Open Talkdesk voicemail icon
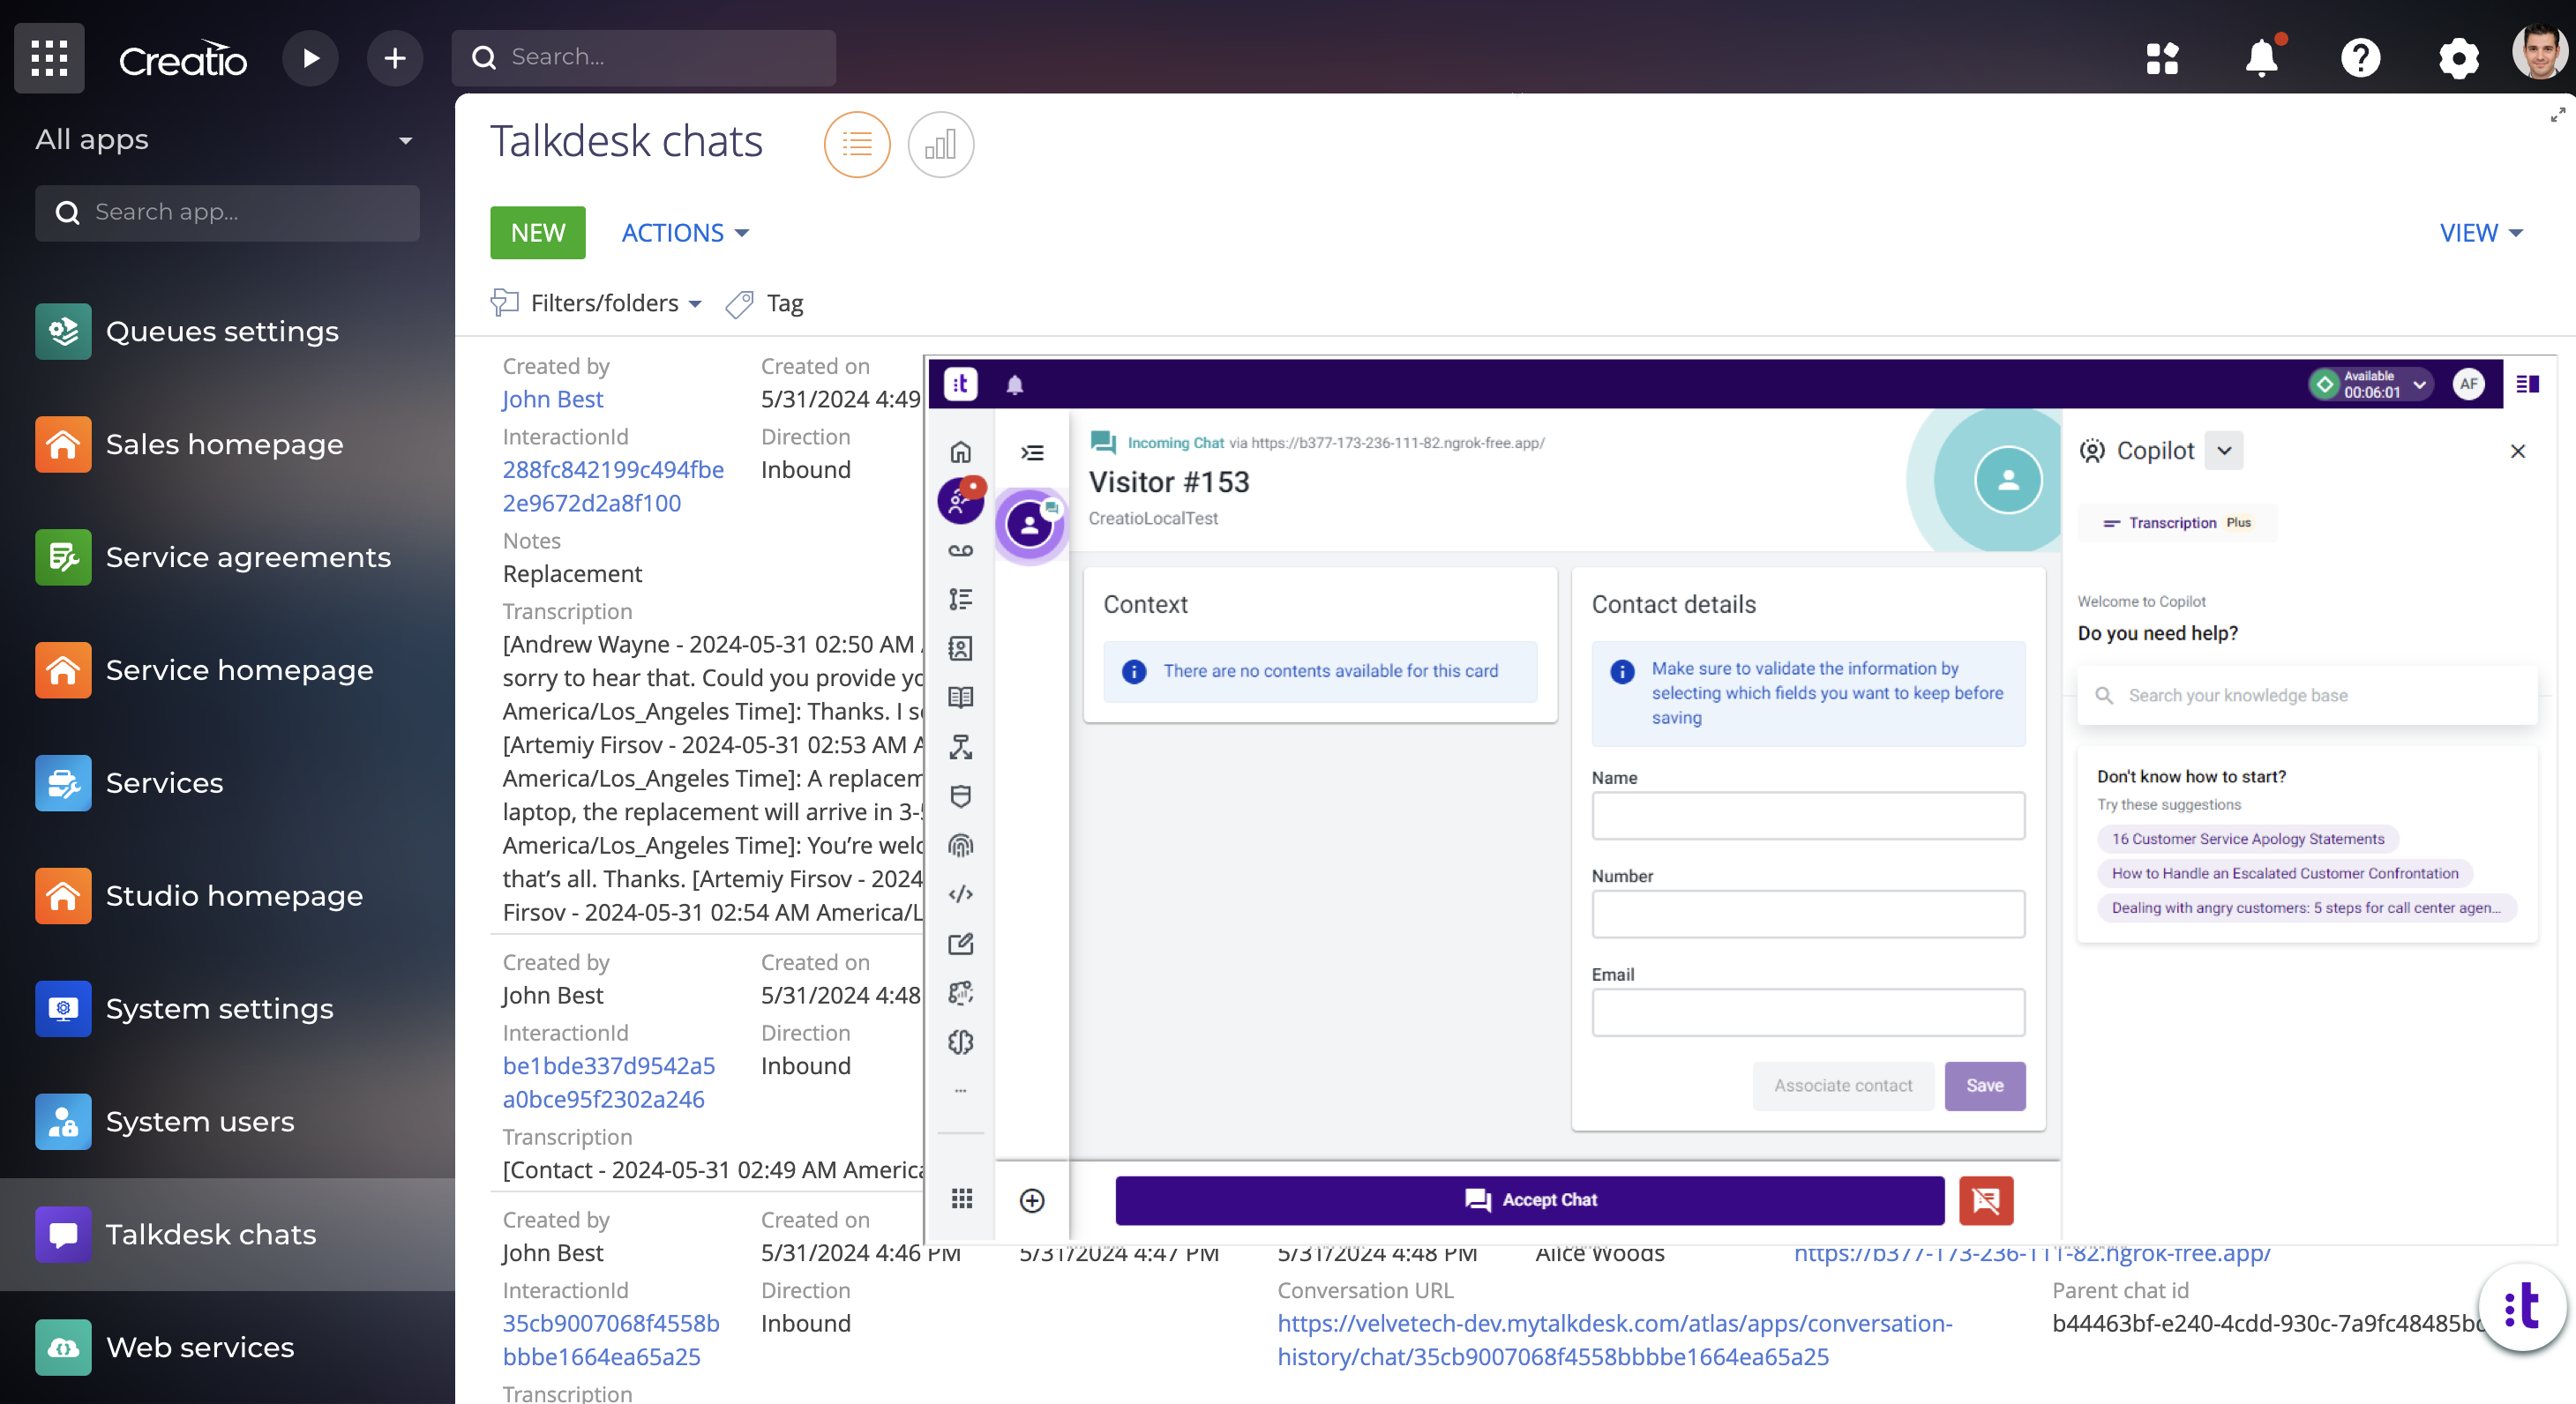Viewport: 2576px width, 1404px height. click(960, 550)
